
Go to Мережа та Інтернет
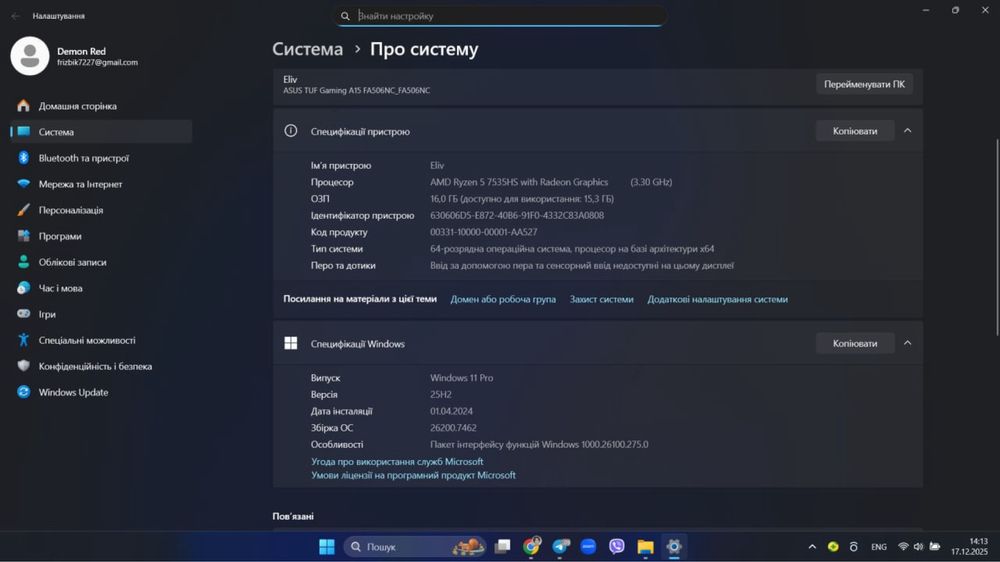tap(80, 184)
